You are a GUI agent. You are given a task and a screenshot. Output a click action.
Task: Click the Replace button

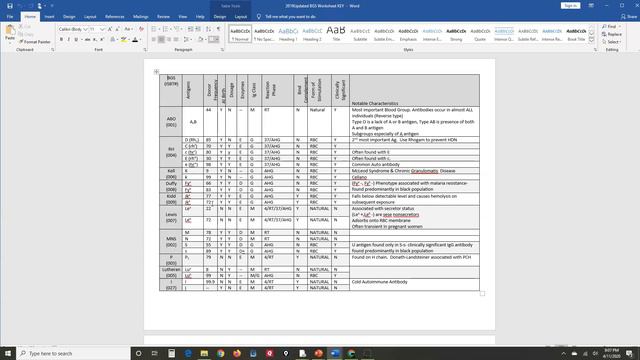tap(611, 34)
